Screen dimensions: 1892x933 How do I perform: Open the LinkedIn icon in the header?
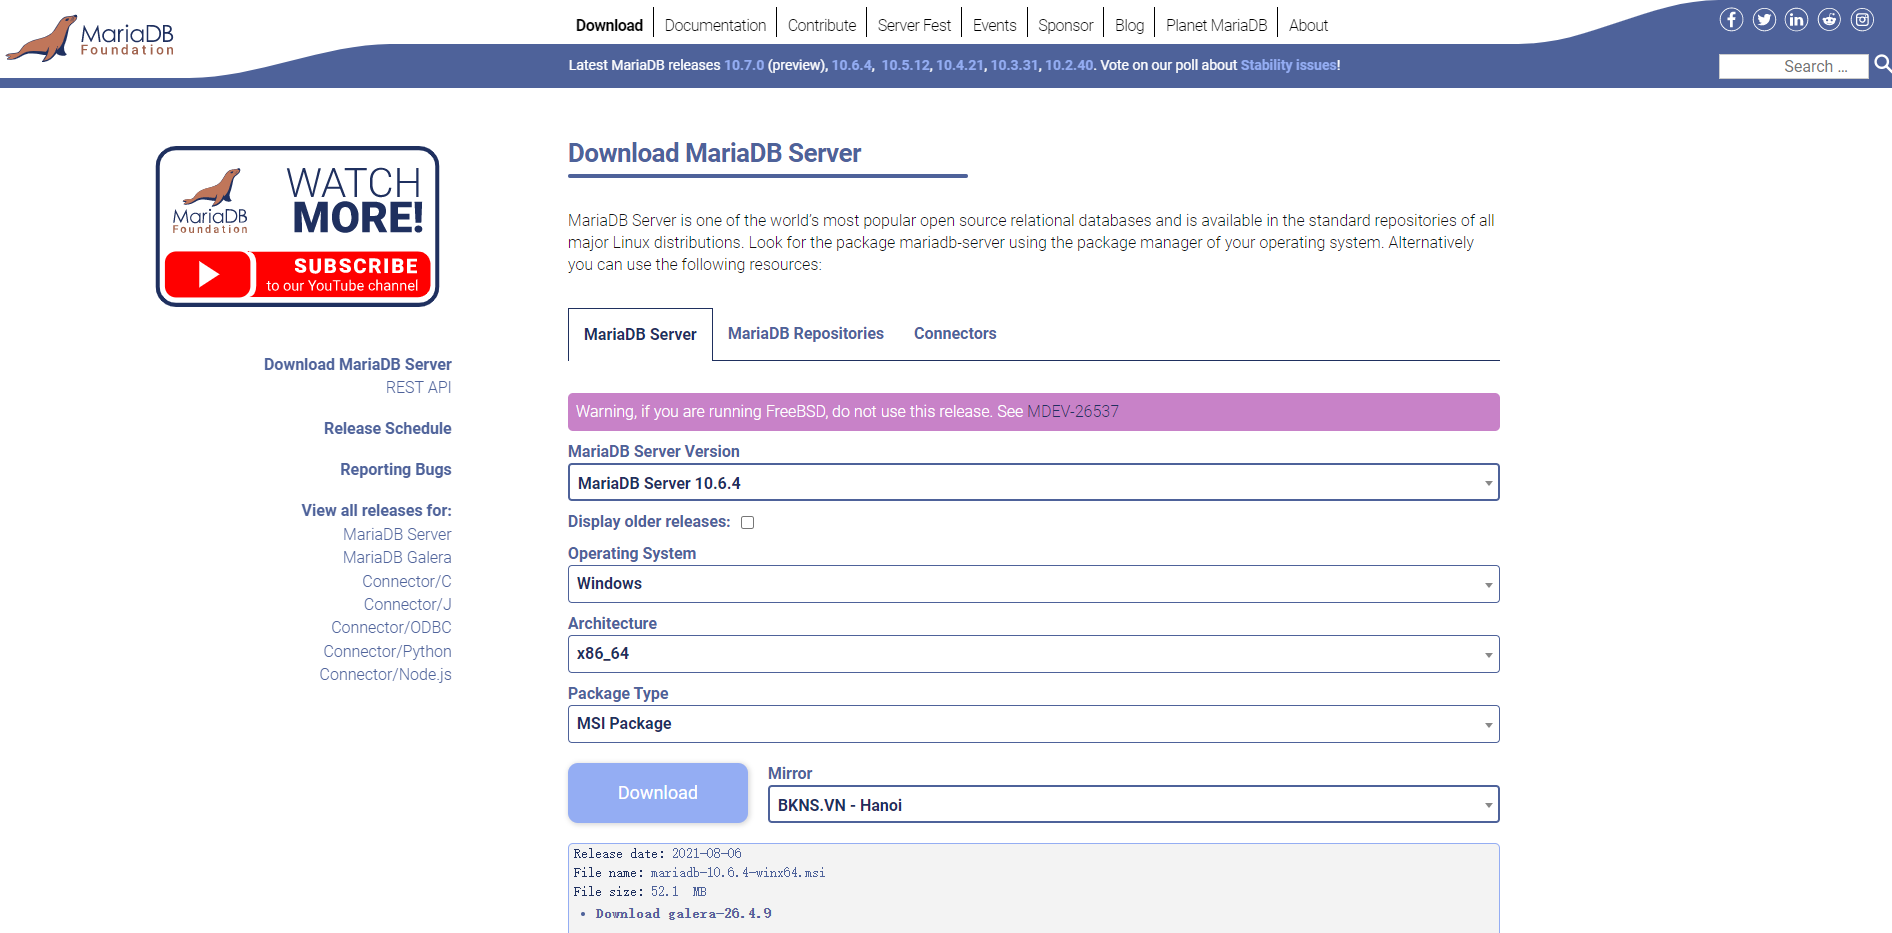[x=1797, y=19]
